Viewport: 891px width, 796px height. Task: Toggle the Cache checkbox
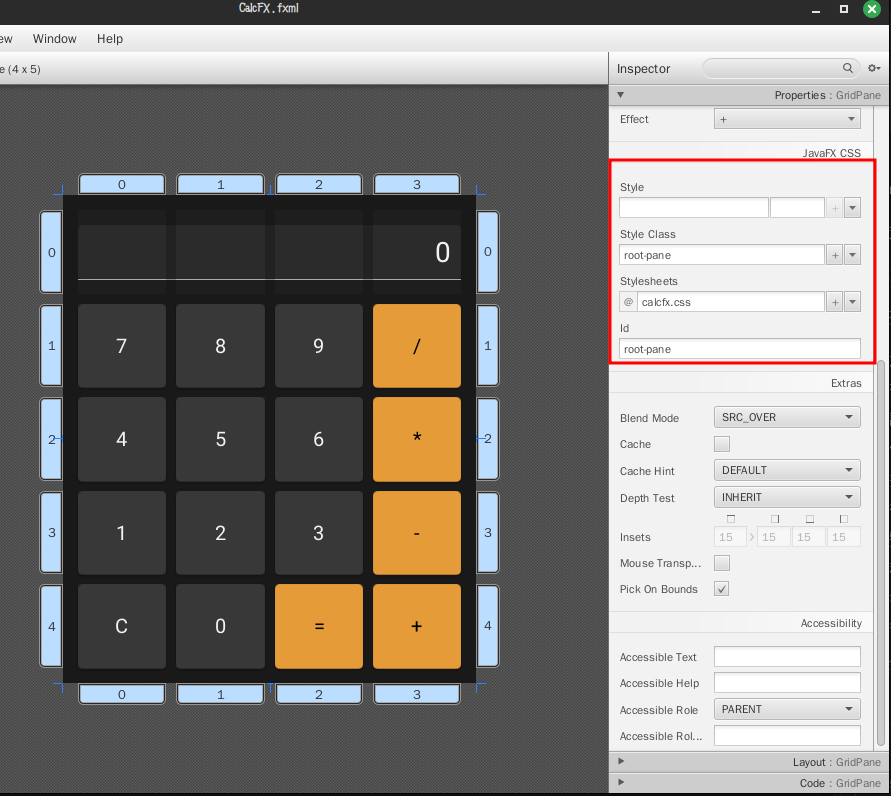[722, 444]
